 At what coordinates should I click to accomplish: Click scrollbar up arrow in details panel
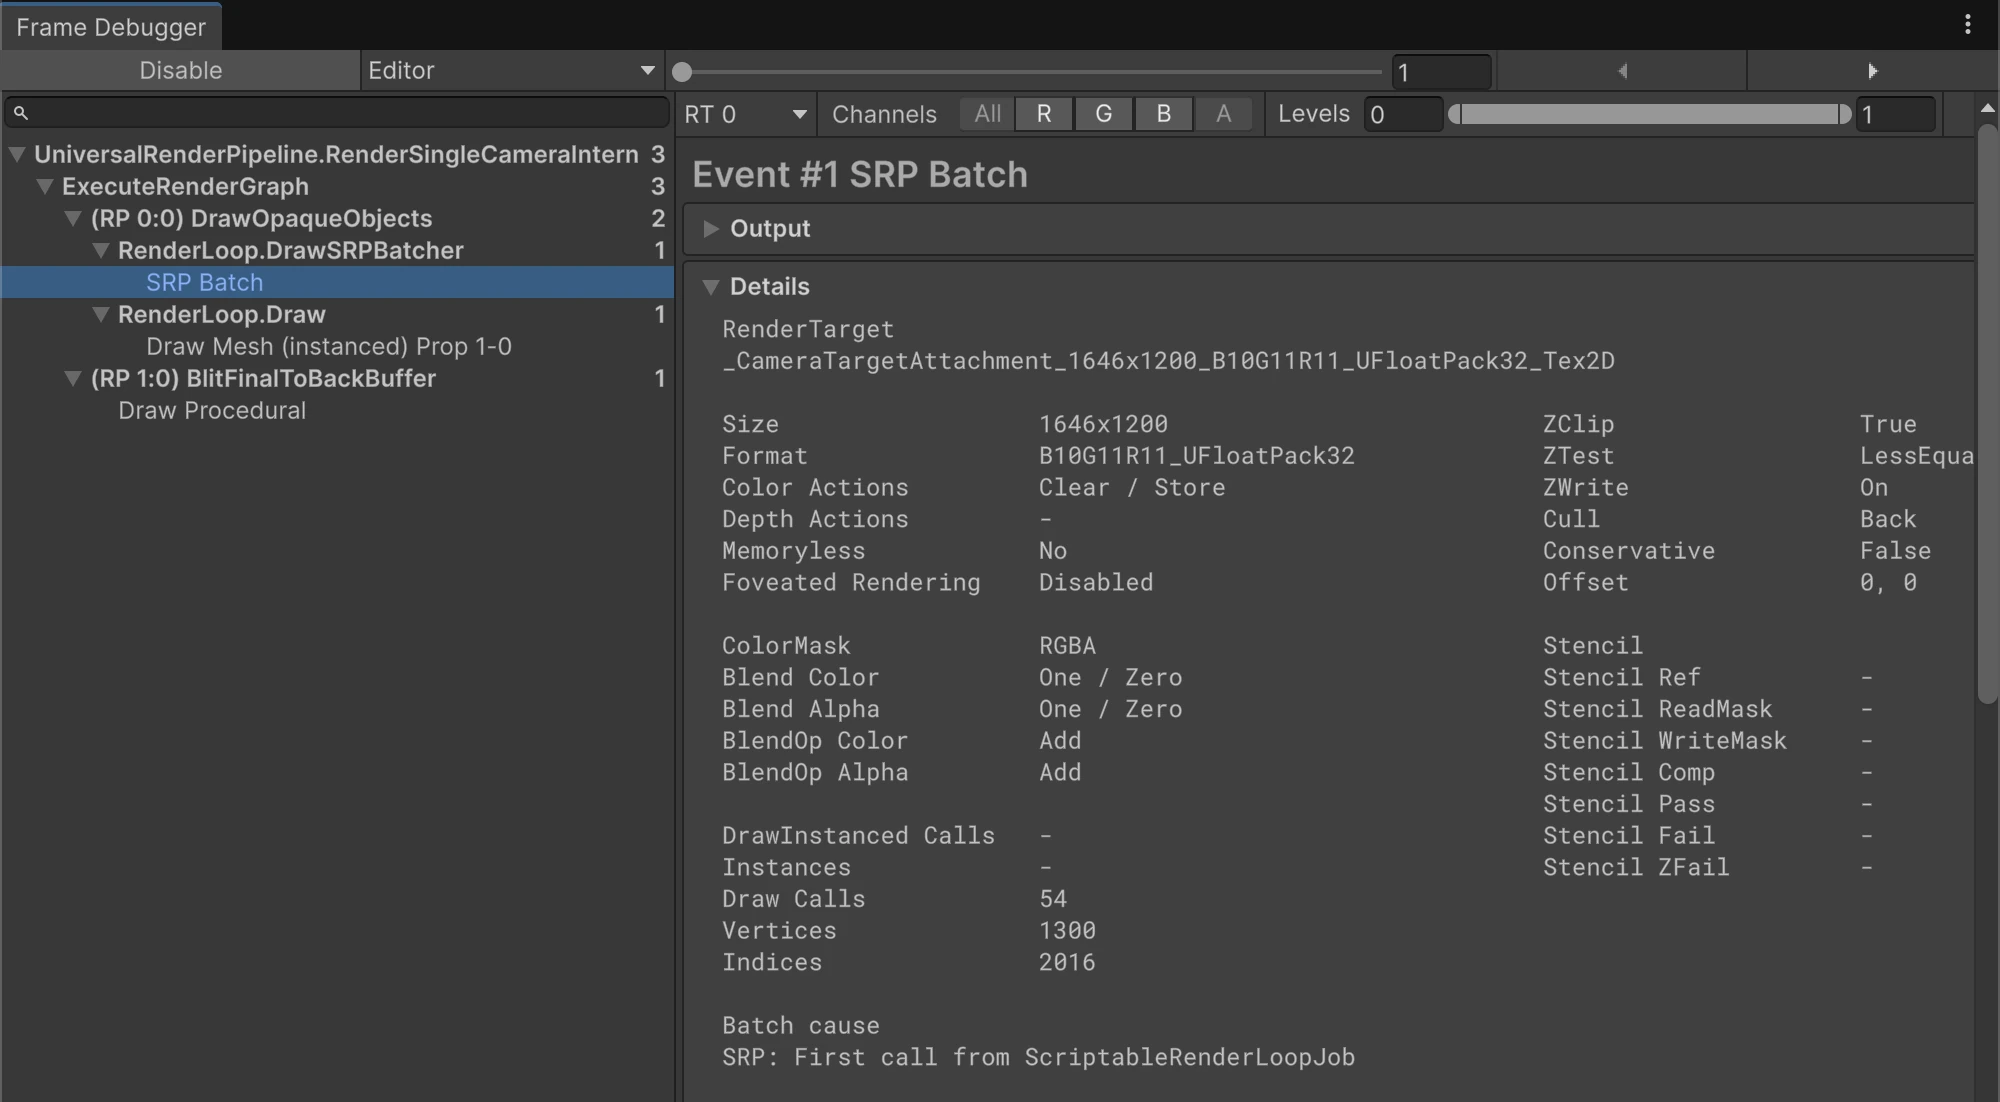click(x=1988, y=107)
